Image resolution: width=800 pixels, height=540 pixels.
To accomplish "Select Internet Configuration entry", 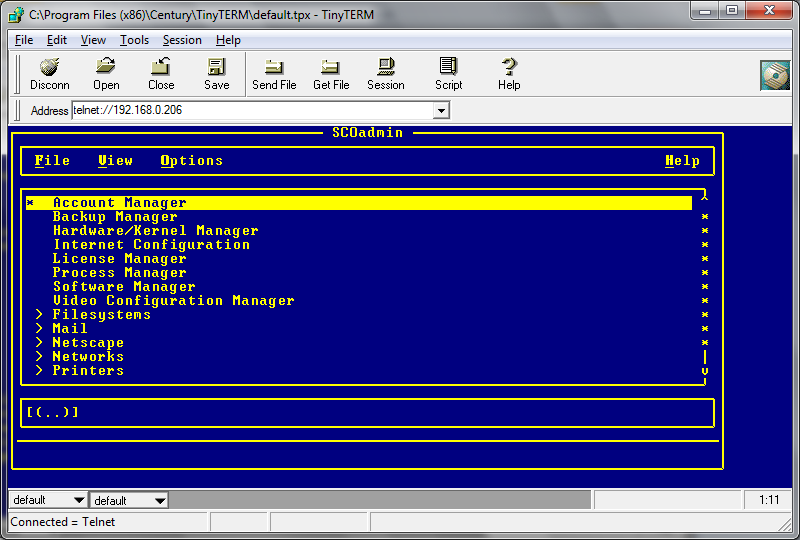I will (152, 244).
